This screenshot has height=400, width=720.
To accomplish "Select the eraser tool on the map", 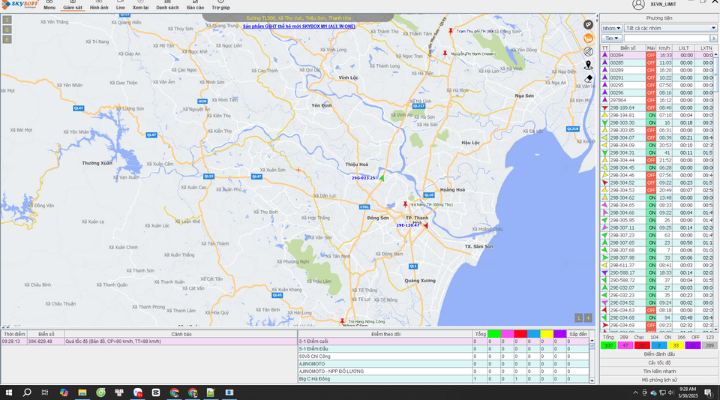I will point(588,79).
